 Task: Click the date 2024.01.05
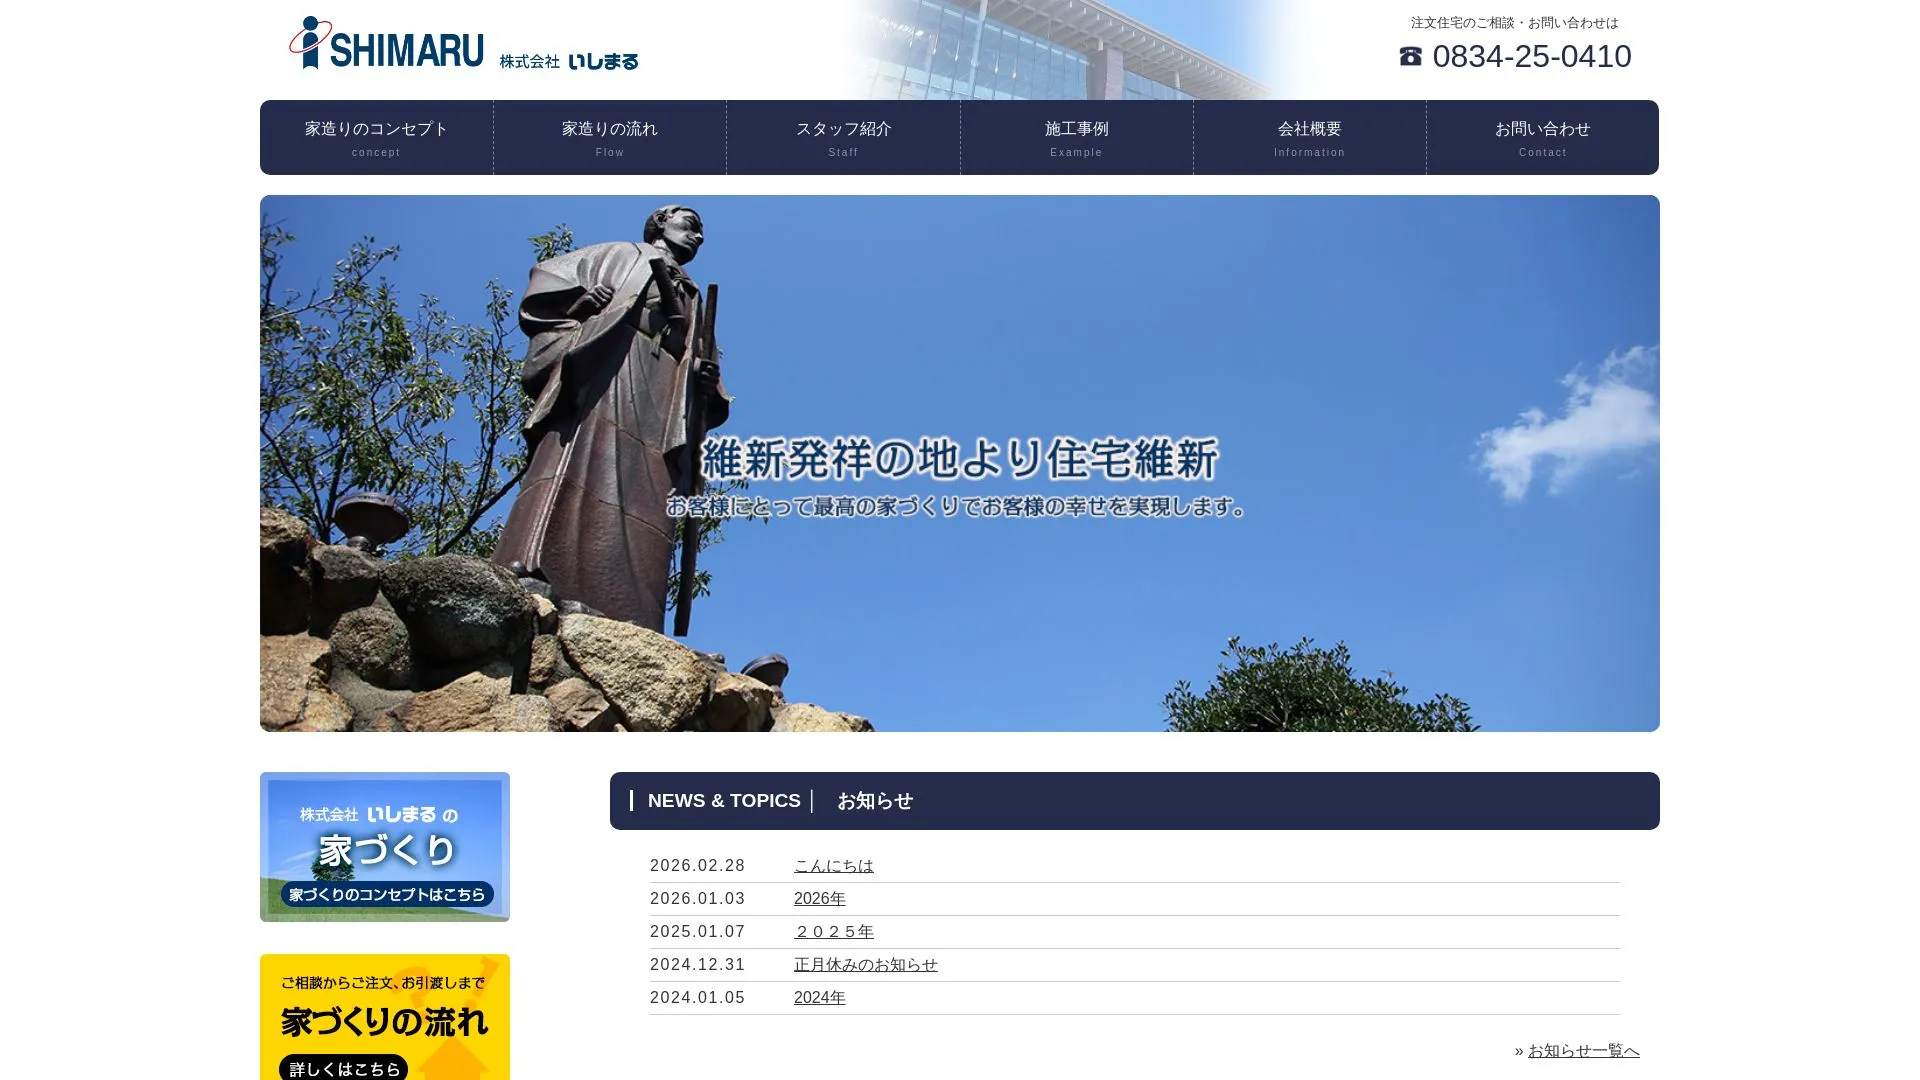(698, 998)
